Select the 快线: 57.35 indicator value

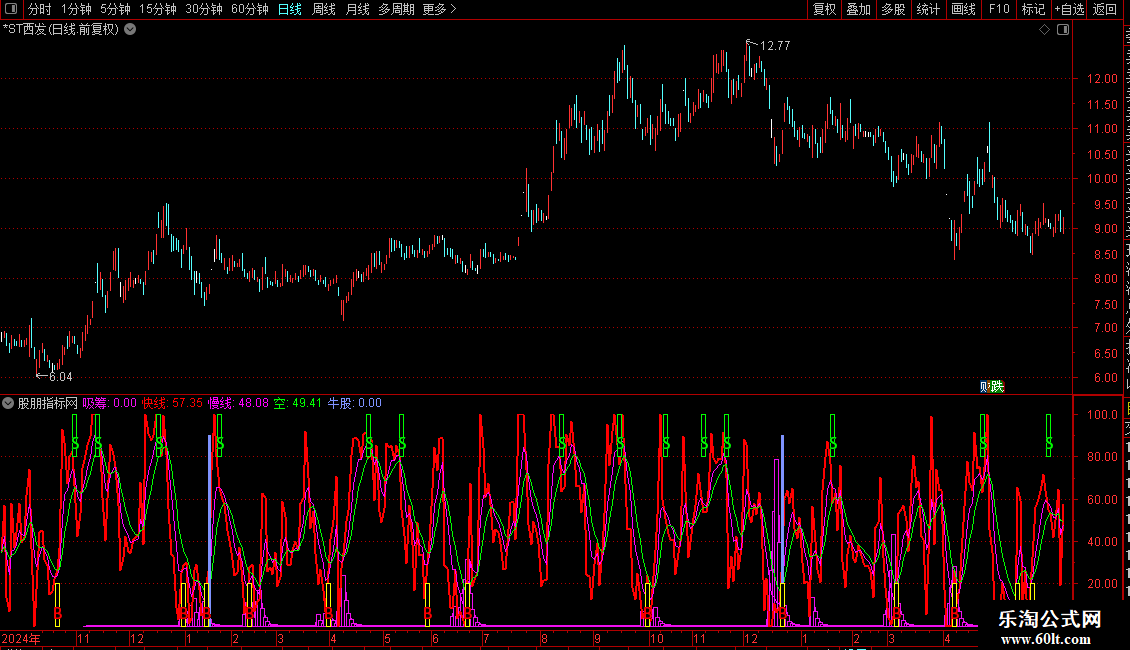(x=172, y=403)
